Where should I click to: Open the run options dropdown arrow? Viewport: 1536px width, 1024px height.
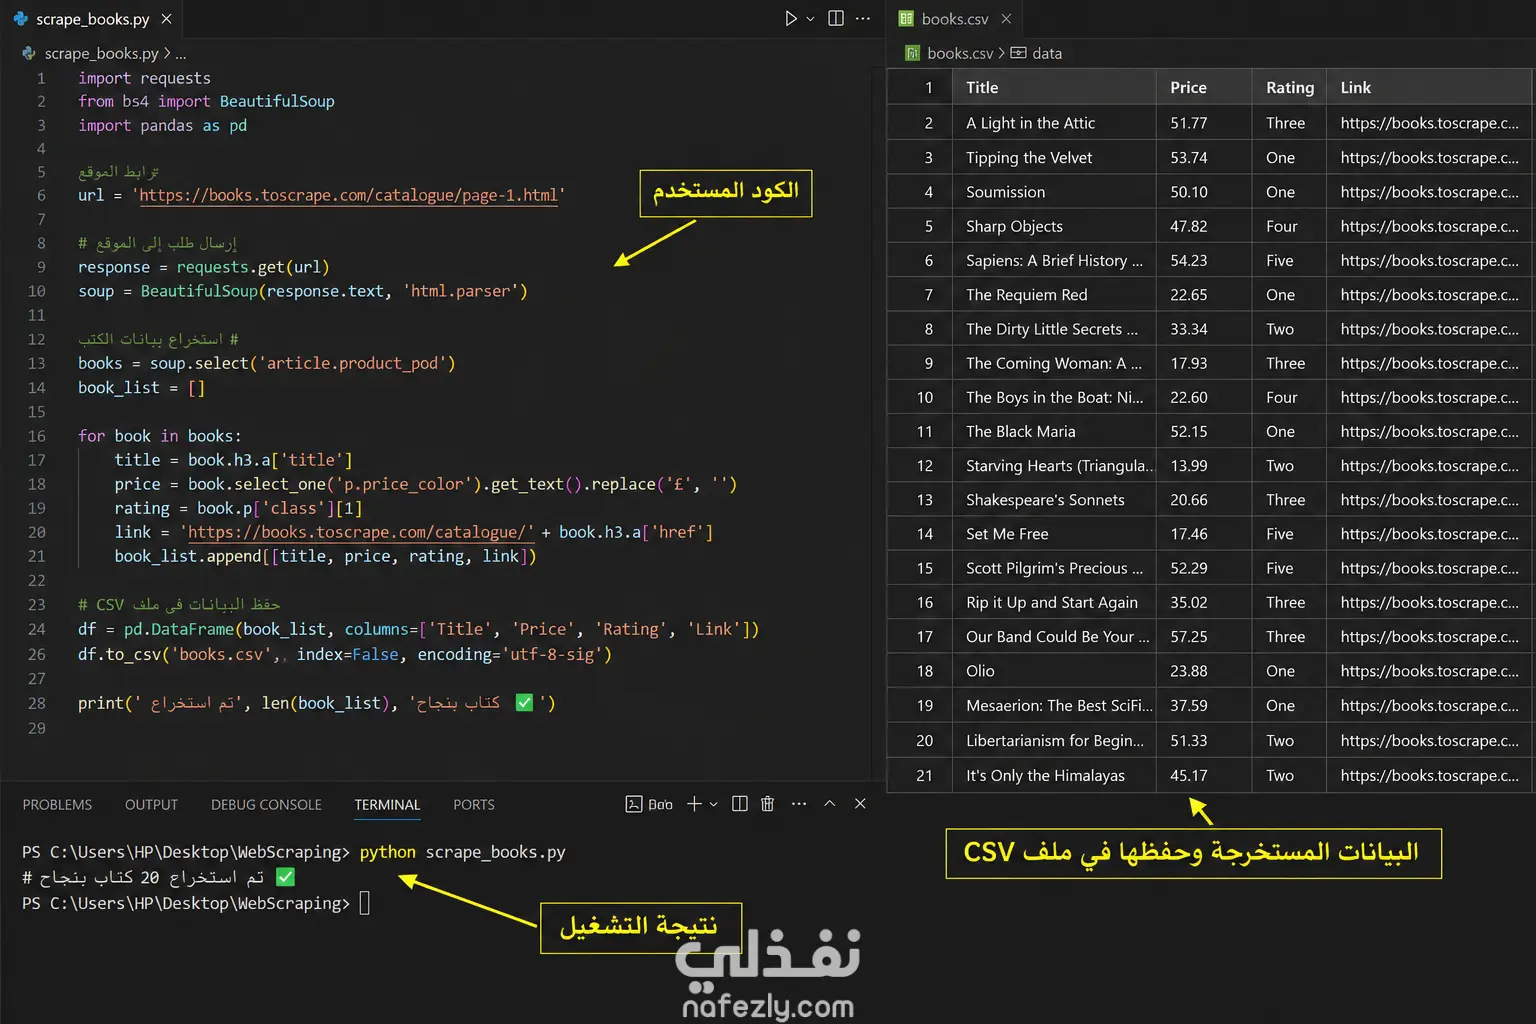pos(810,19)
